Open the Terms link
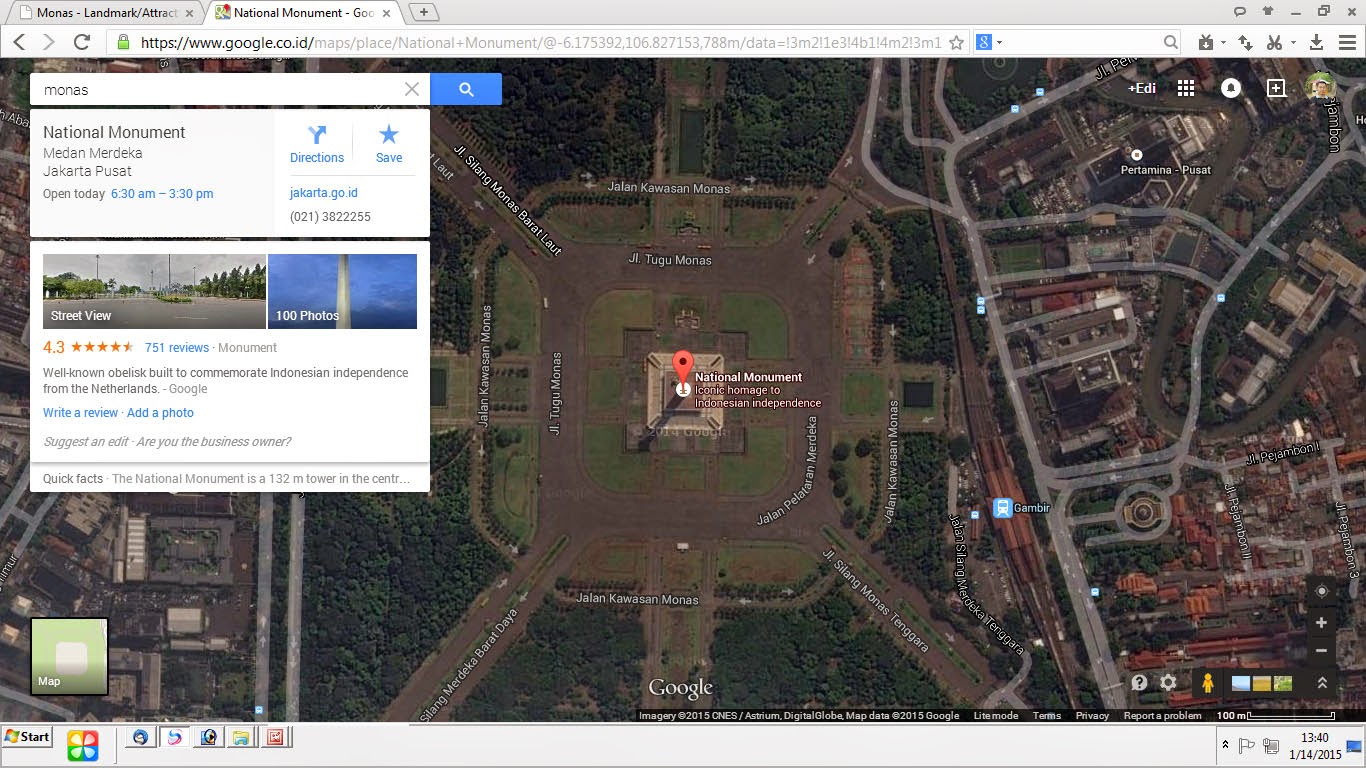This screenshot has width=1366, height=768. coord(1047,716)
